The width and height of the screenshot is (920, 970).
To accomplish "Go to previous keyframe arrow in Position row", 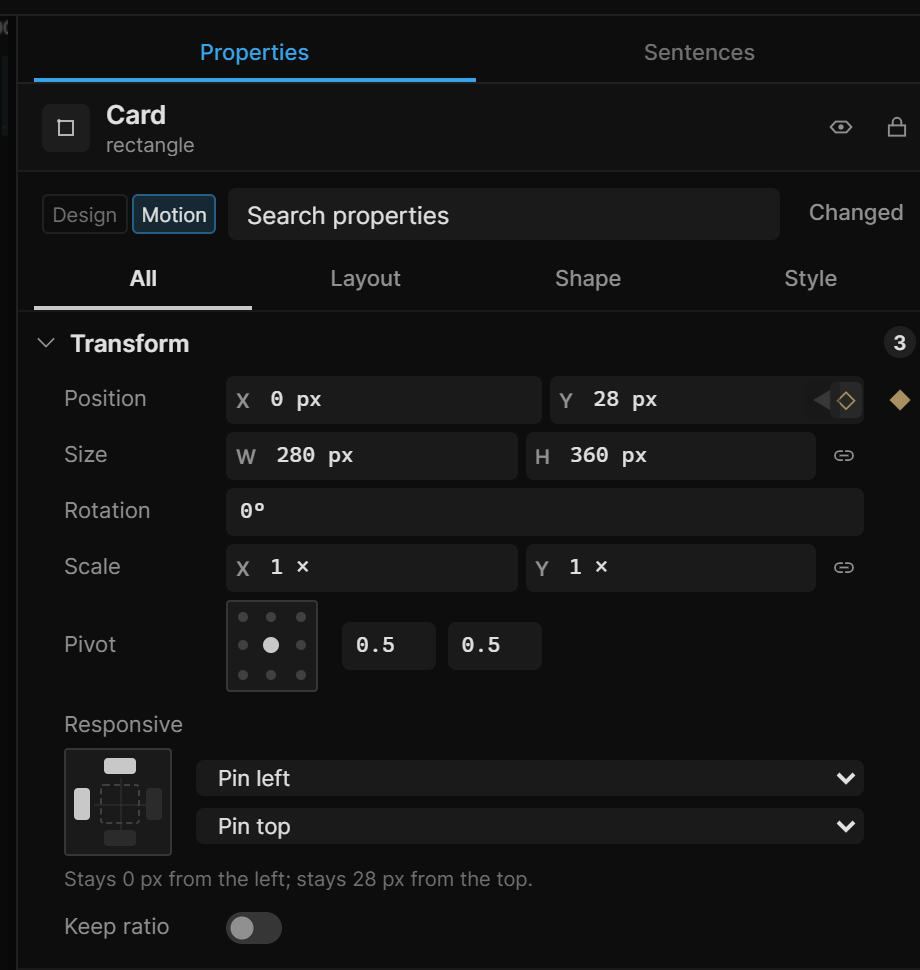I will coord(822,400).
